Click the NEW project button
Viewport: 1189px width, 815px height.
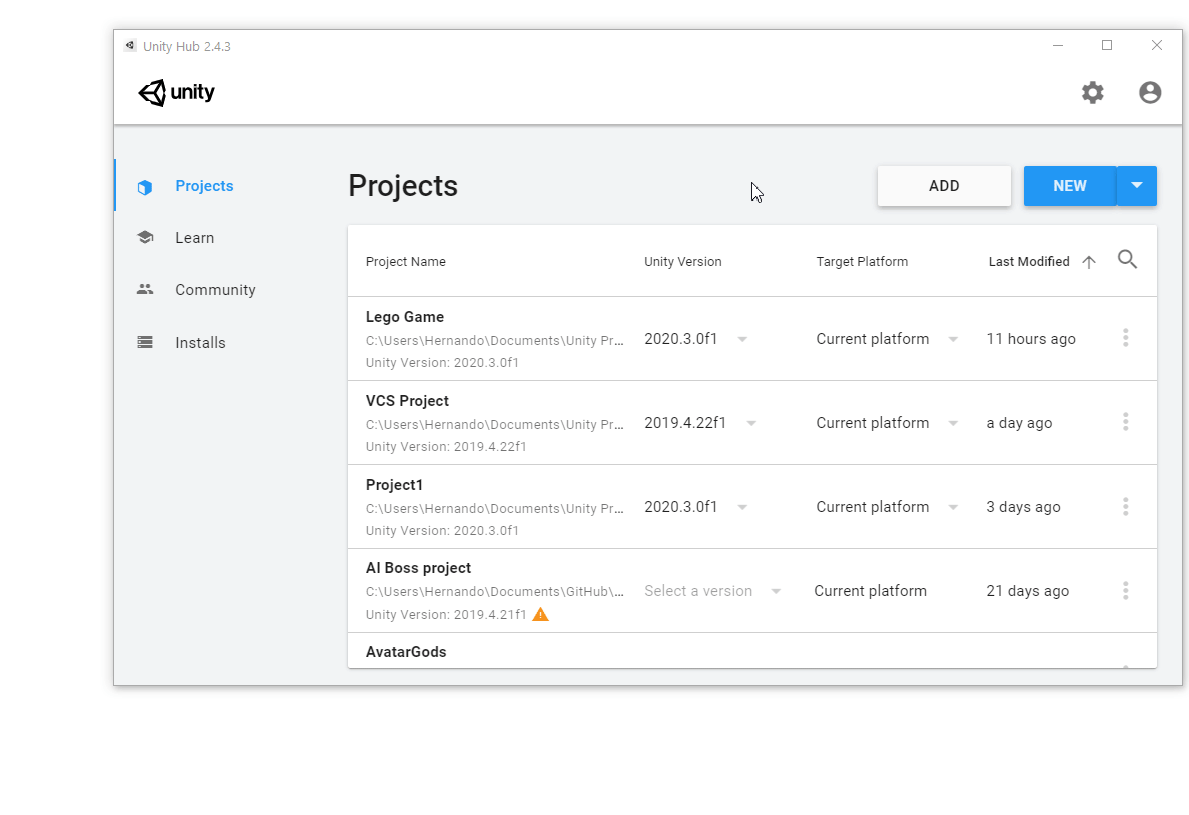tap(1070, 186)
